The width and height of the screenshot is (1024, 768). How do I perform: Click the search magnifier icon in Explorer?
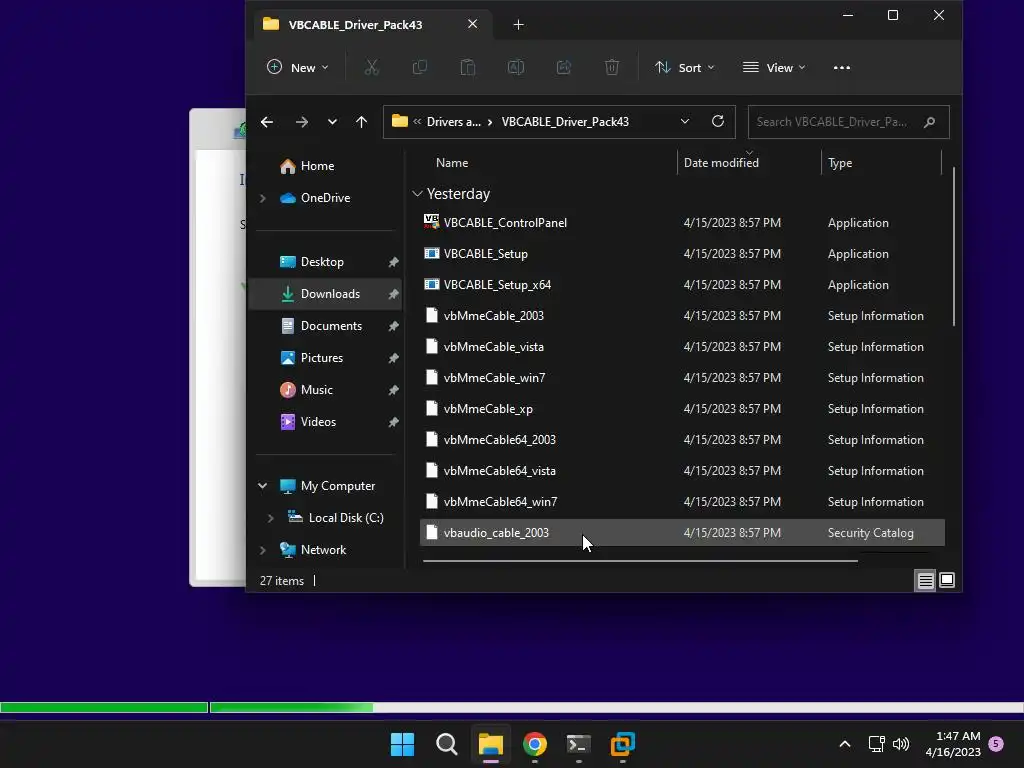pos(929,122)
